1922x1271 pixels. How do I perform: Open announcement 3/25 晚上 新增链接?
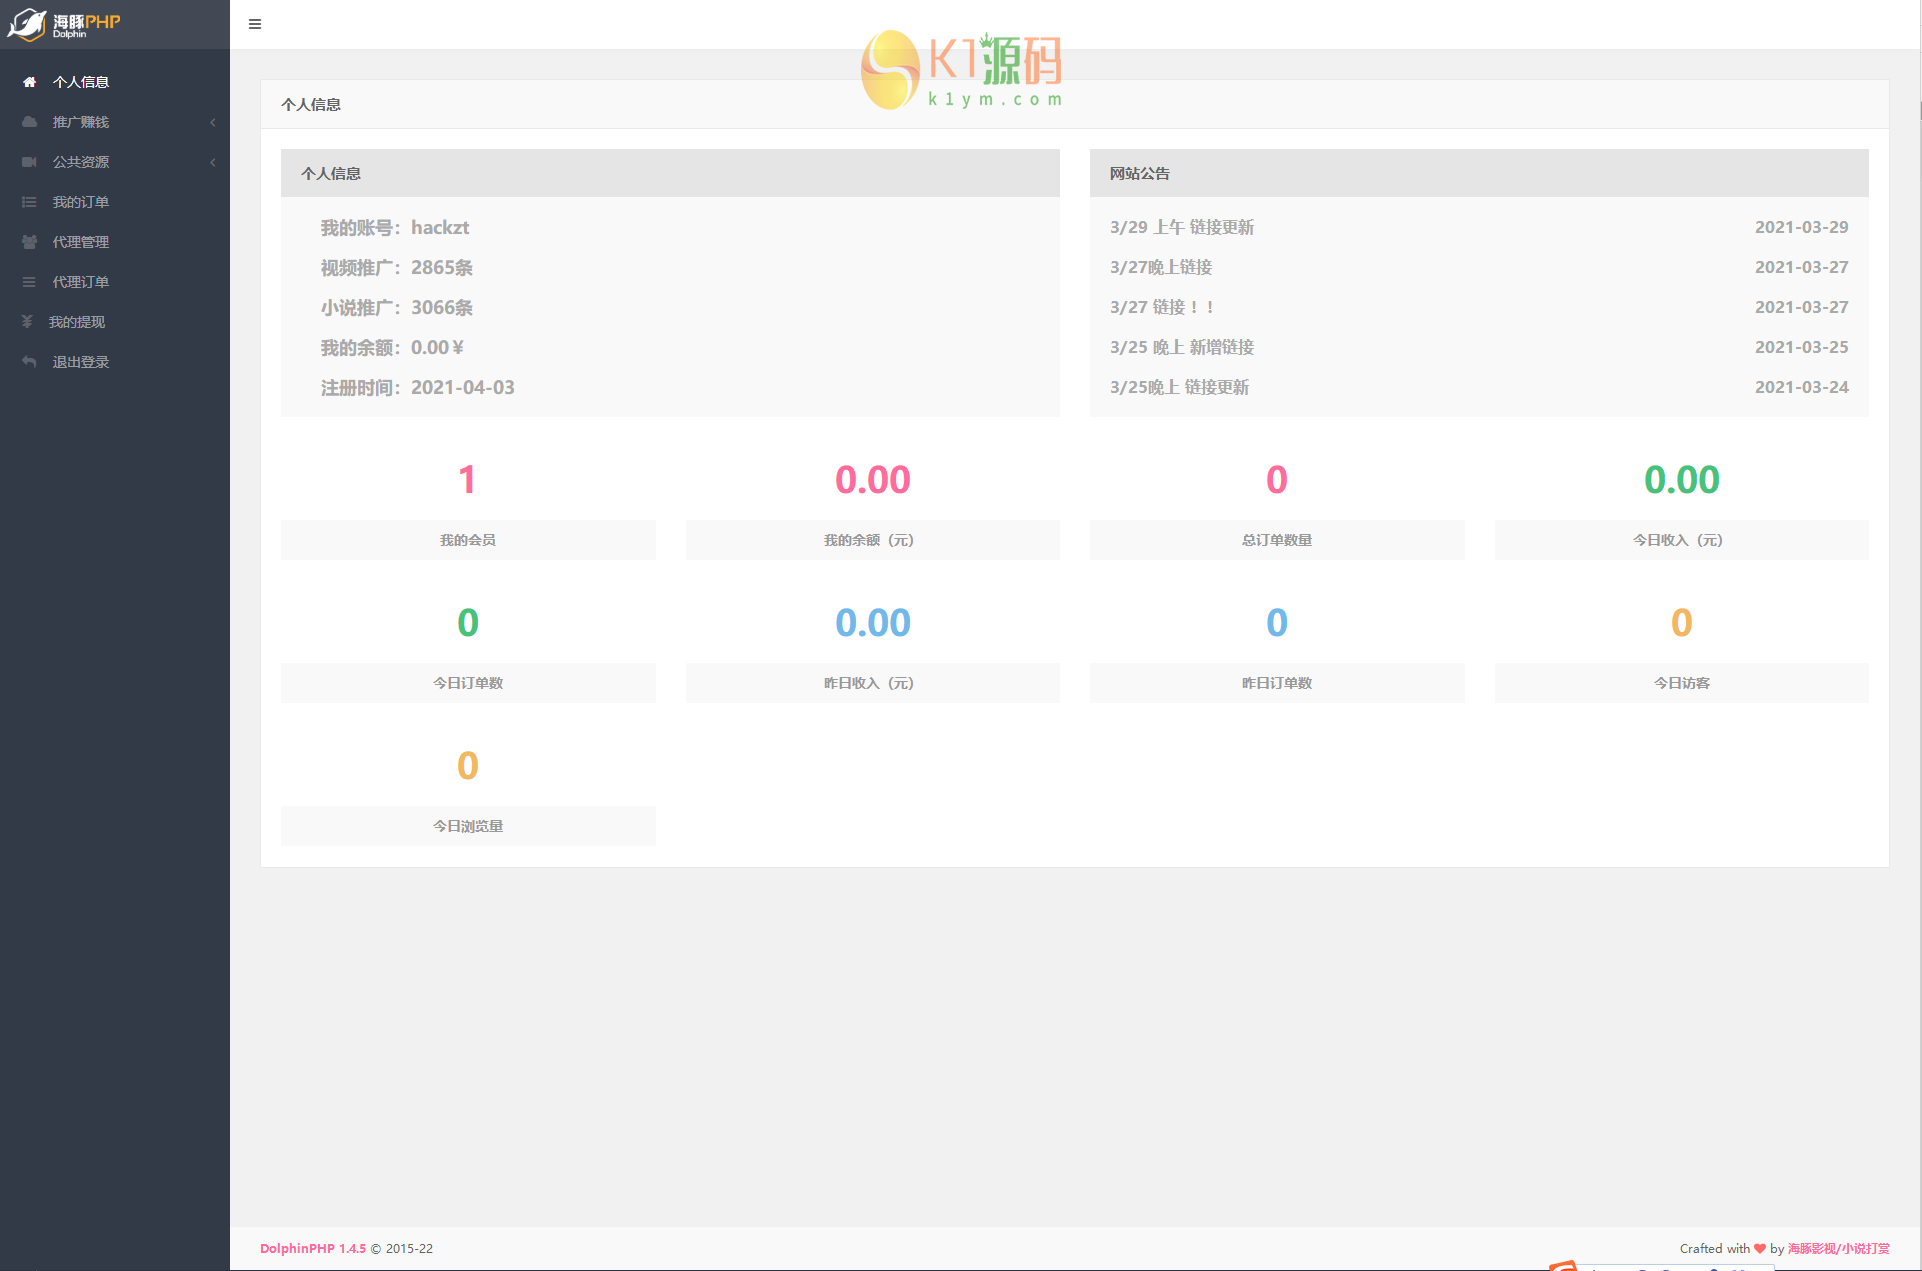[x=1181, y=347]
